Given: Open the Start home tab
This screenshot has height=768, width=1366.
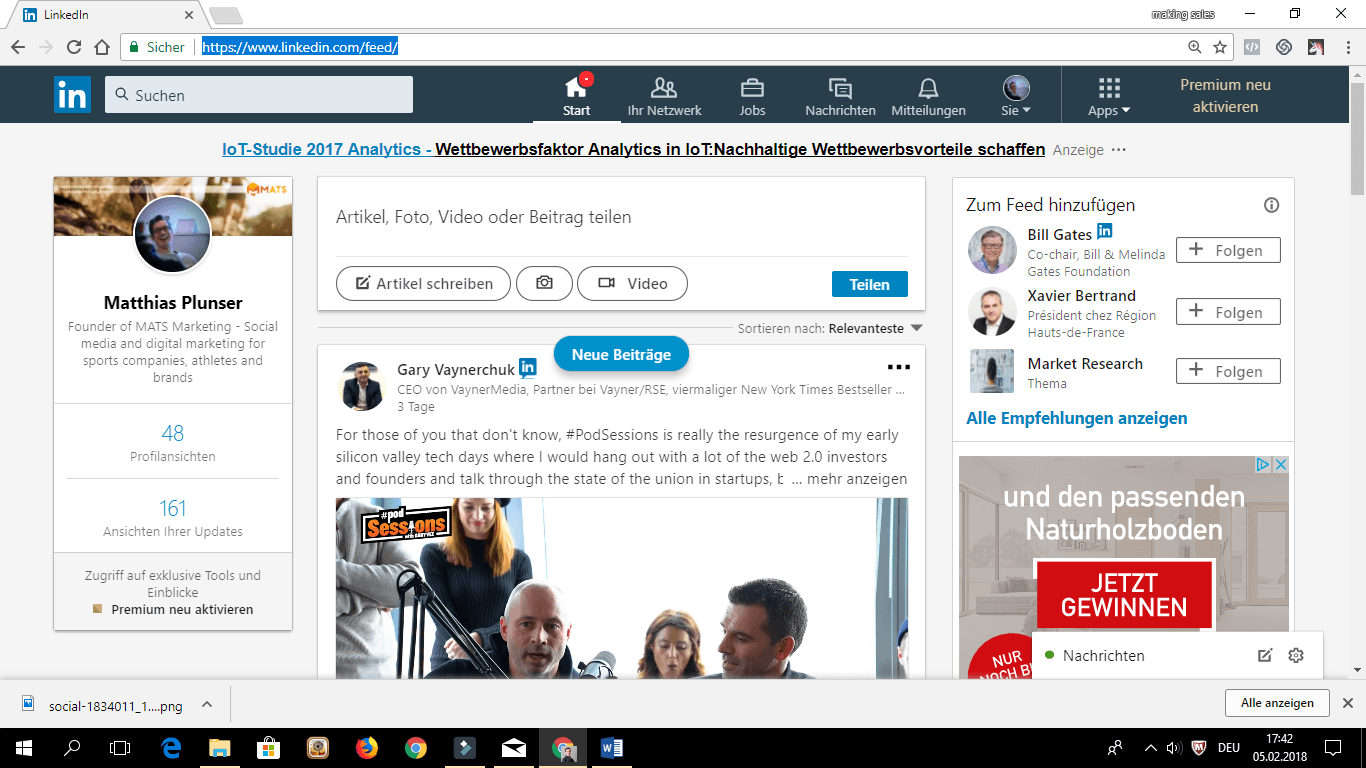Looking at the screenshot, I should pos(576,96).
